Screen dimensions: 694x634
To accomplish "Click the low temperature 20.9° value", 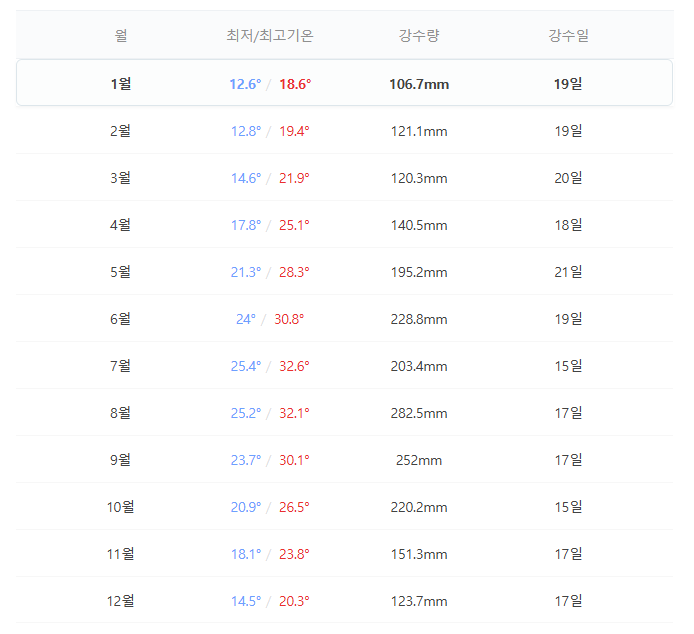I will [246, 507].
